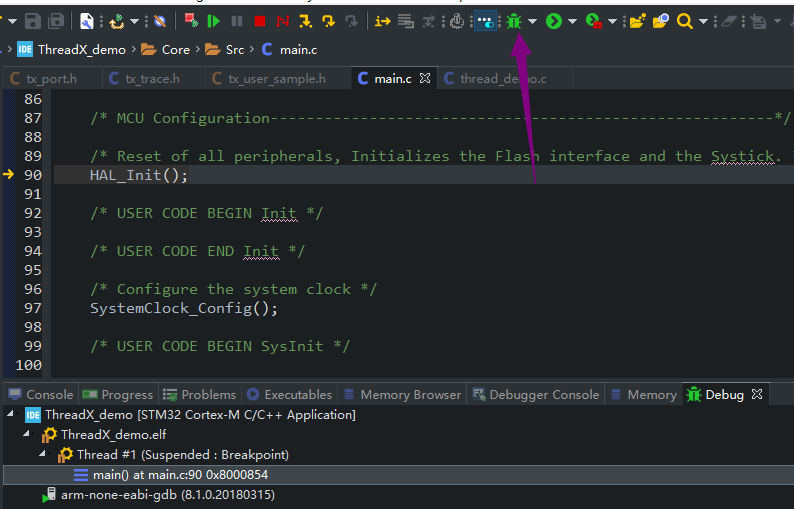
Task: Click the HAL_Init(); code line
Action: tap(139, 175)
